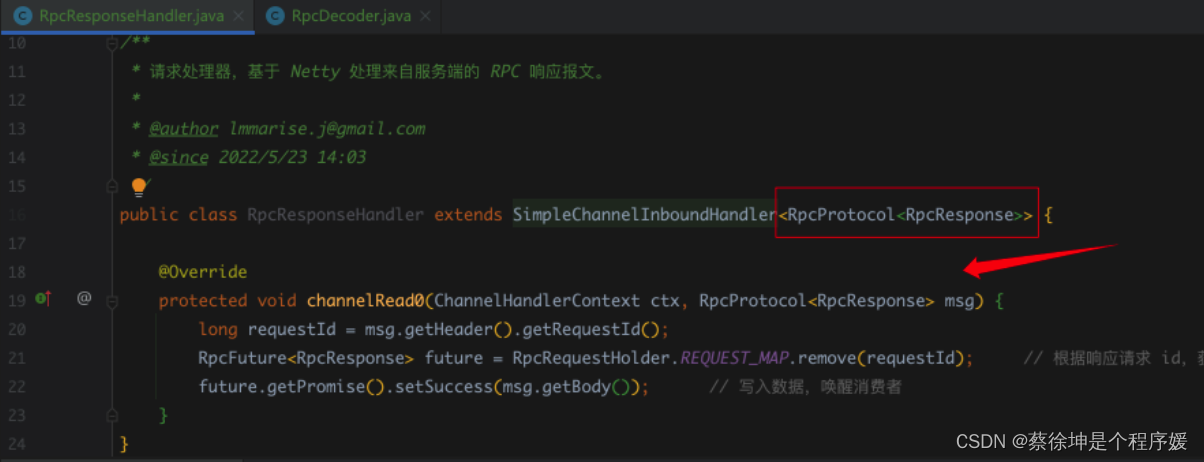Click the @ annotation gutter marker at line 19

[85, 299]
